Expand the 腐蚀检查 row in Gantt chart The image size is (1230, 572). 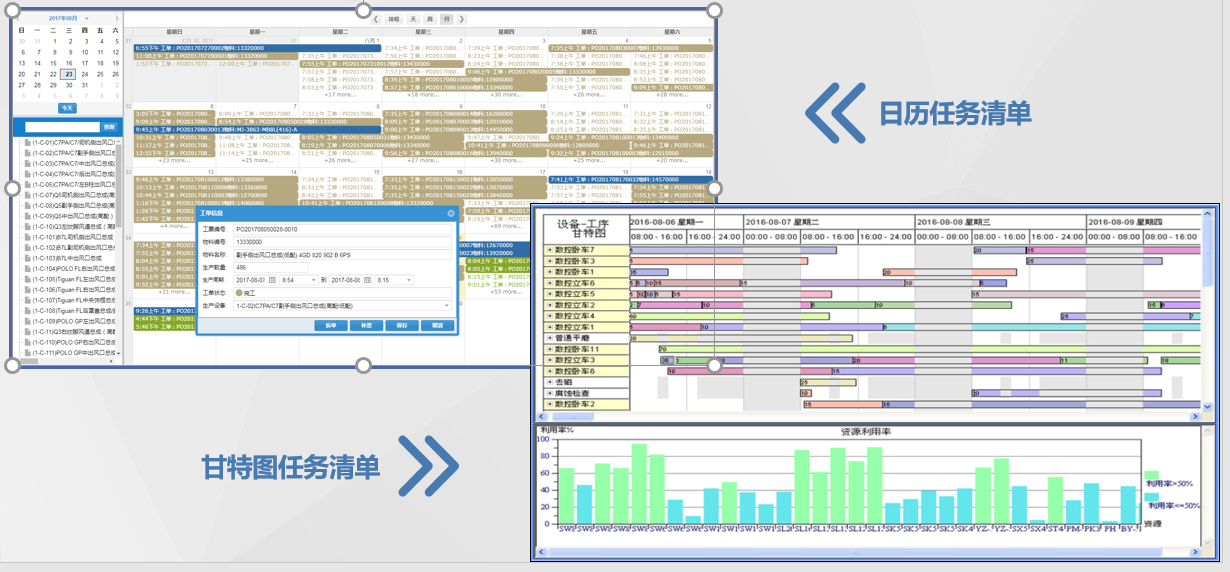click(x=548, y=393)
